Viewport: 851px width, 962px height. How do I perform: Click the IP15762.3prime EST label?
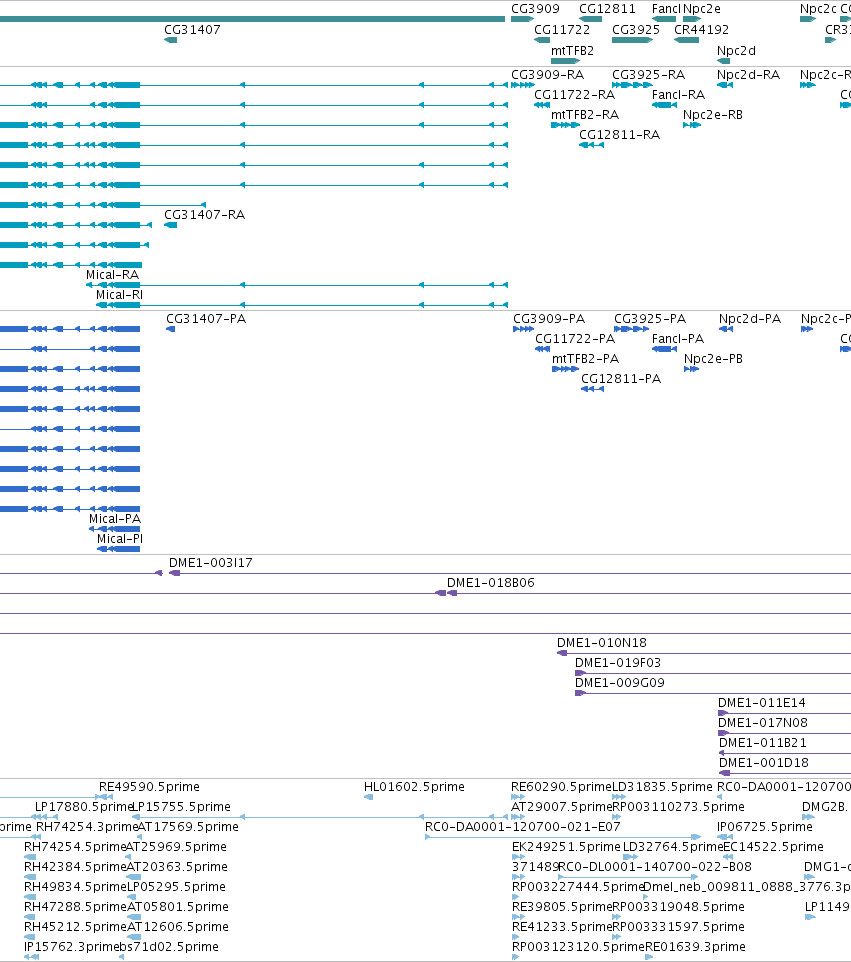[71, 947]
